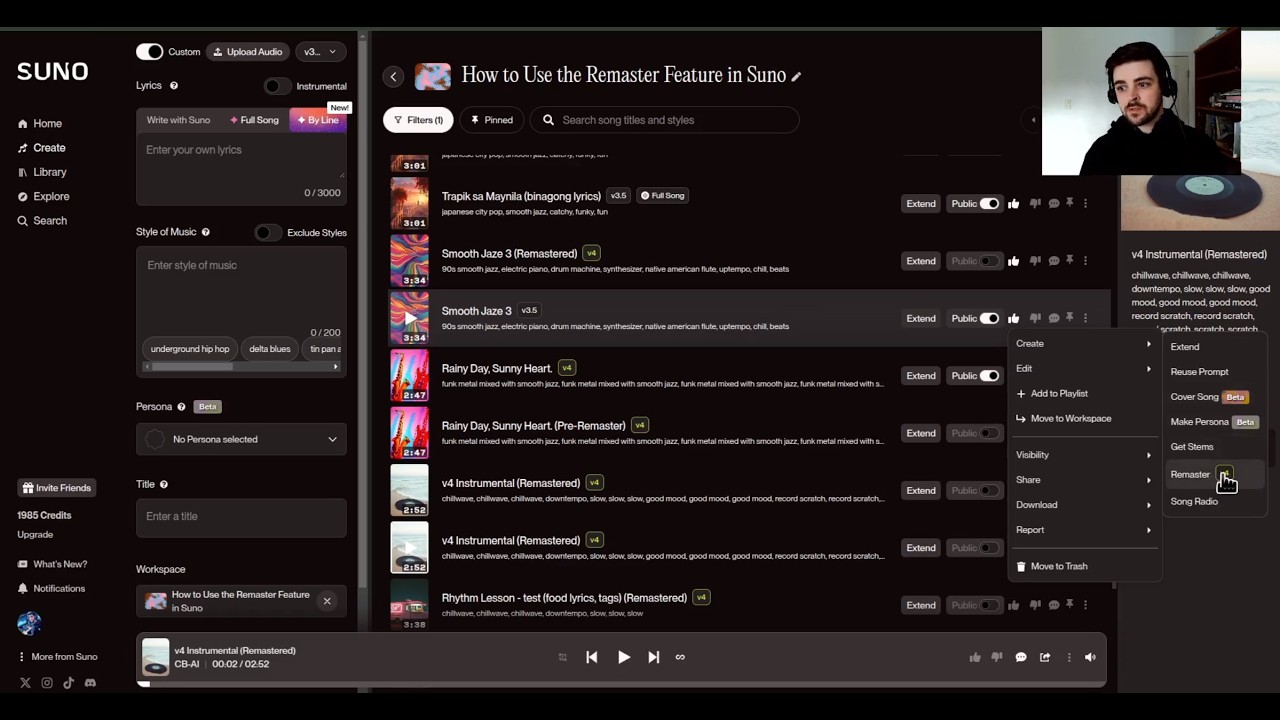Toggle loop in the bottom player
The image size is (1280, 720).
tap(680, 657)
